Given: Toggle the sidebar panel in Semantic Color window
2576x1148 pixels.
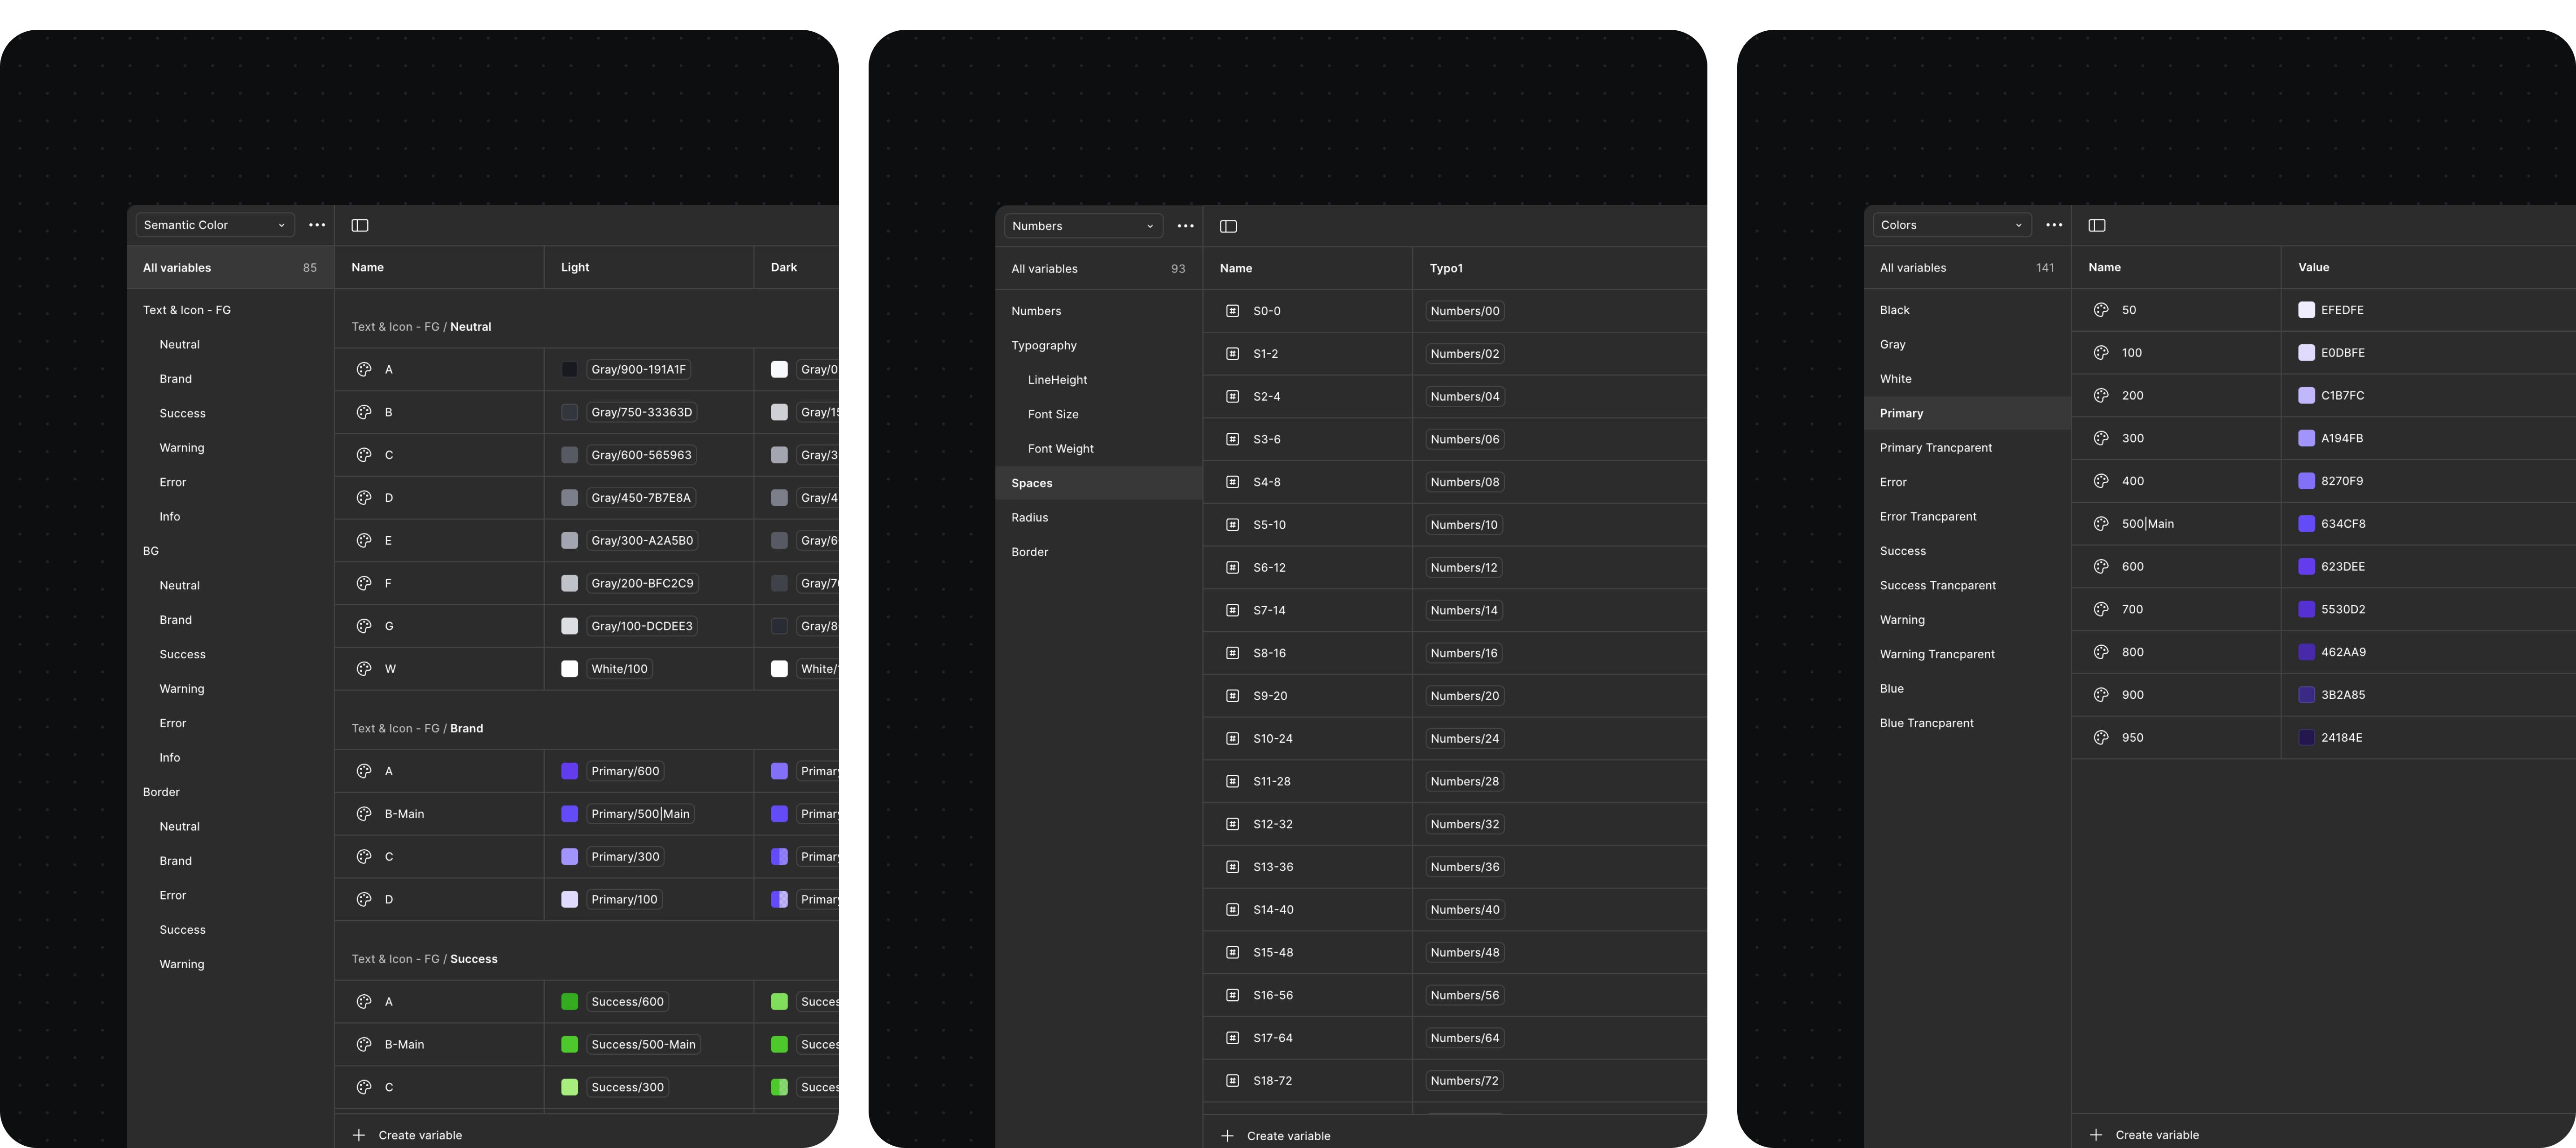Looking at the screenshot, I should [360, 225].
